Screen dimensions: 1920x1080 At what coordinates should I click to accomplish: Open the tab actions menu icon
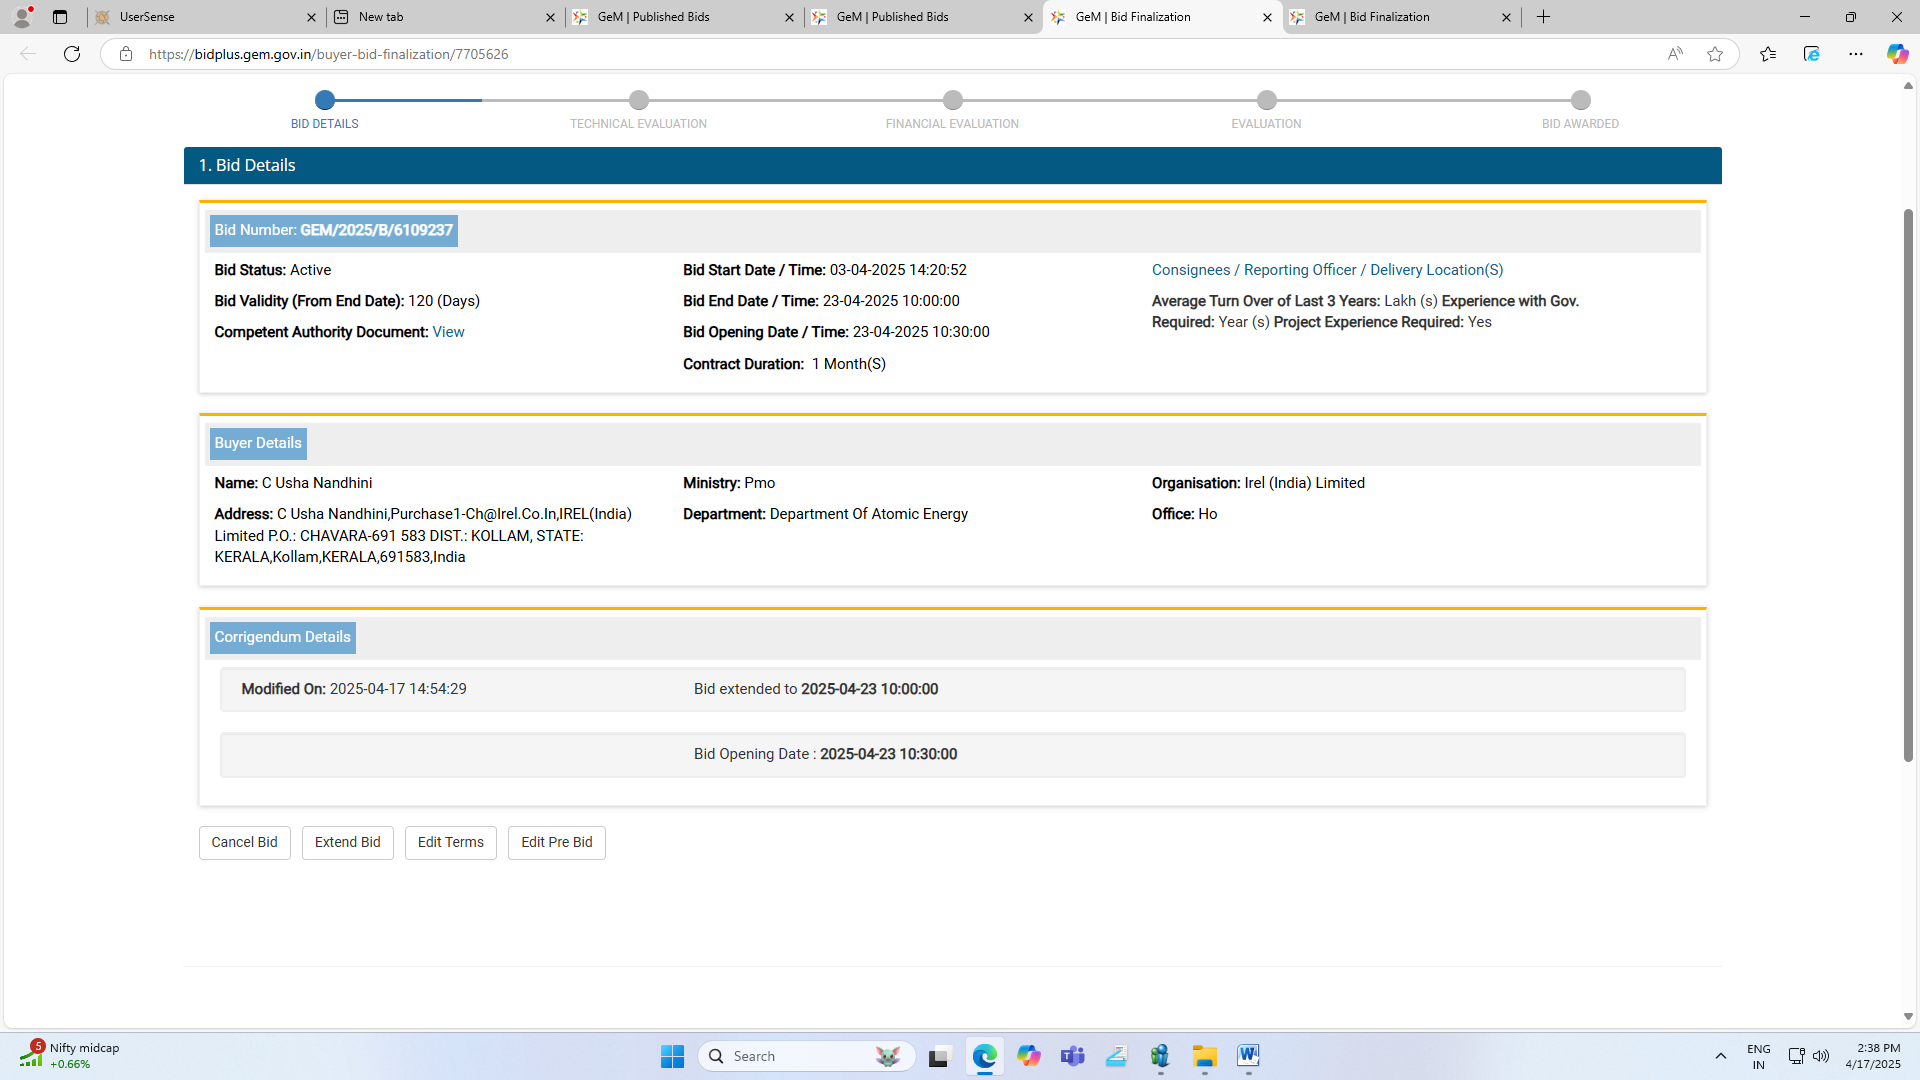(60, 17)
